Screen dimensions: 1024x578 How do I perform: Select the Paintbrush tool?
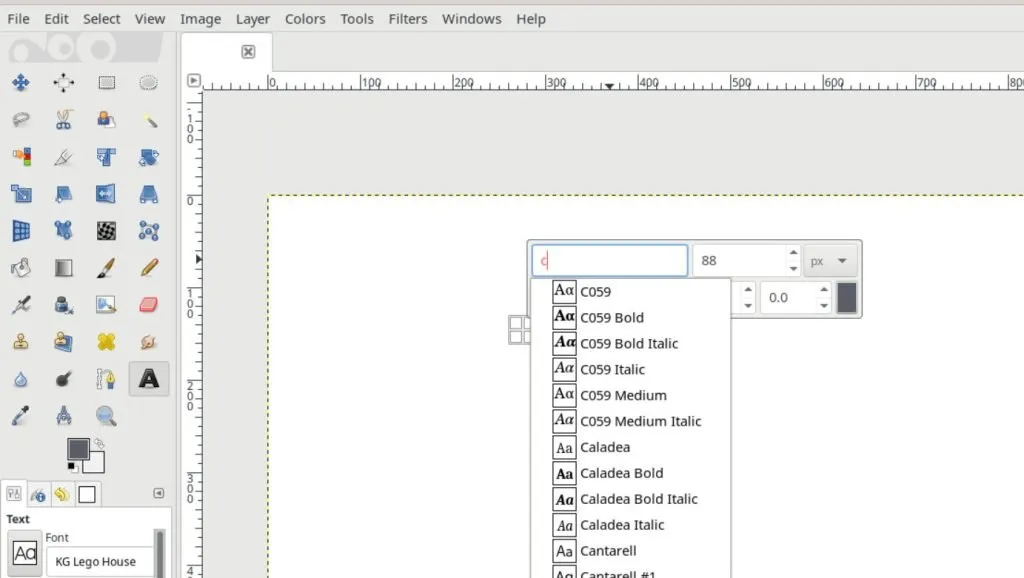[x=106, y=268]
